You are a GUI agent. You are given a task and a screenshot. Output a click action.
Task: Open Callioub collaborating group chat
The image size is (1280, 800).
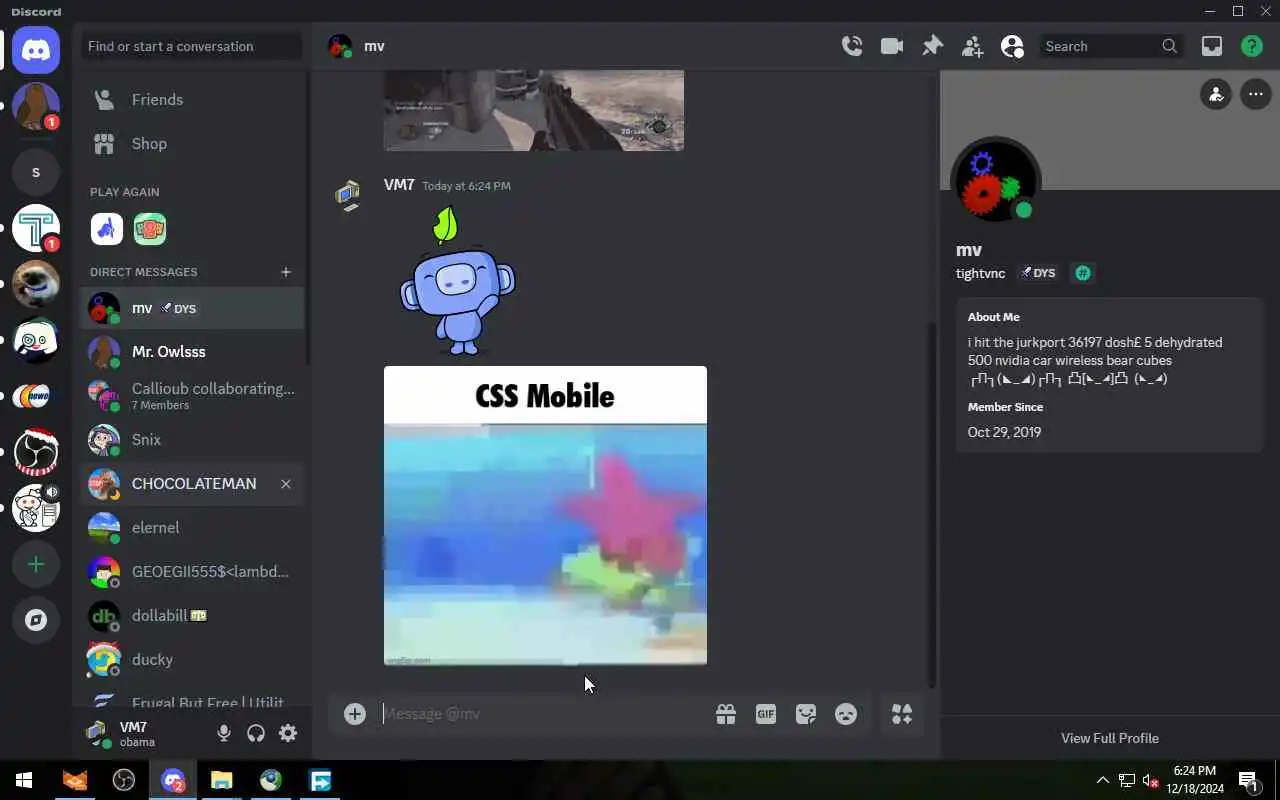(x=192, y=396)
